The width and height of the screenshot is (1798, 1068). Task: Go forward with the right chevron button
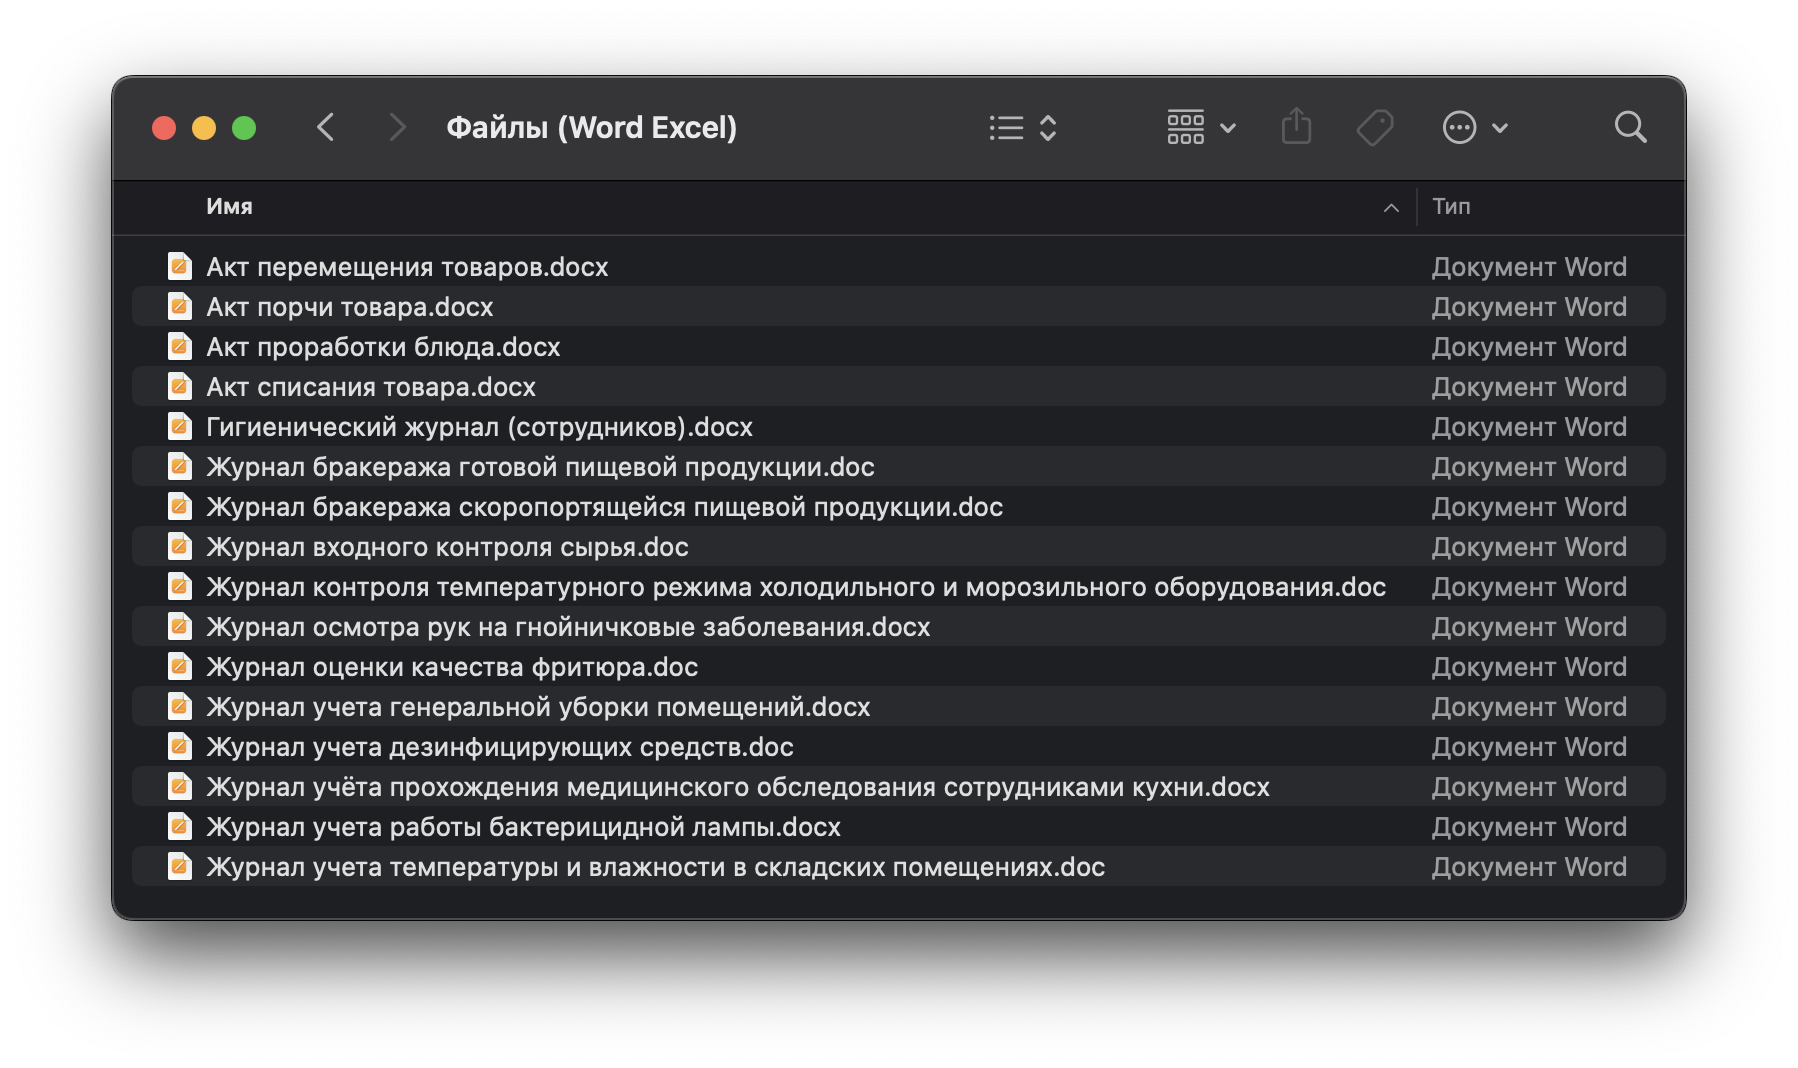click(397, 127)
